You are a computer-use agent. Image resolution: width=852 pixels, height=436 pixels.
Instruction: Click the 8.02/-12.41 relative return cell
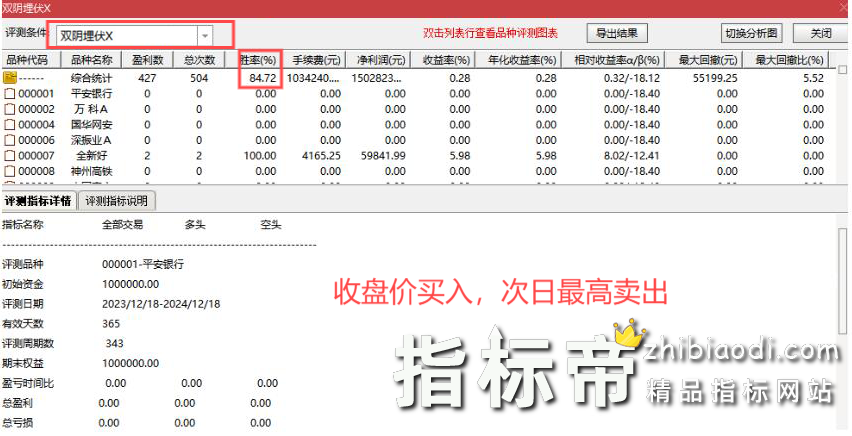tap(632, 155)
